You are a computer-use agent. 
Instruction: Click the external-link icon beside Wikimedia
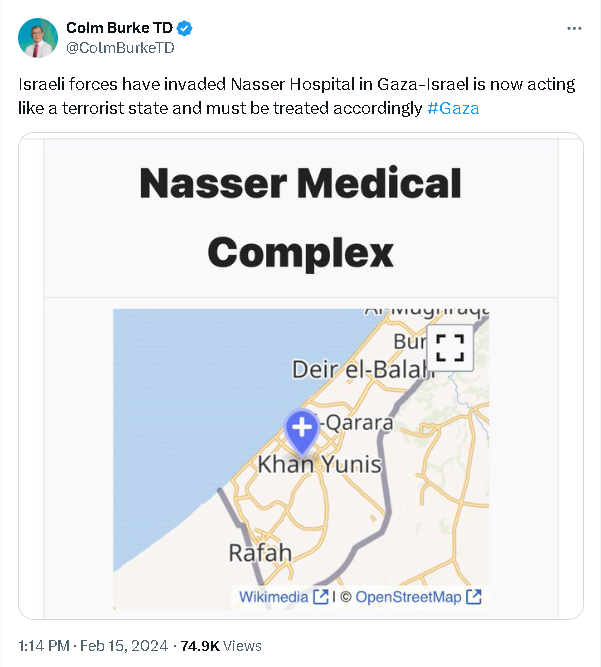pyautogui.click(x=321, y=597)
